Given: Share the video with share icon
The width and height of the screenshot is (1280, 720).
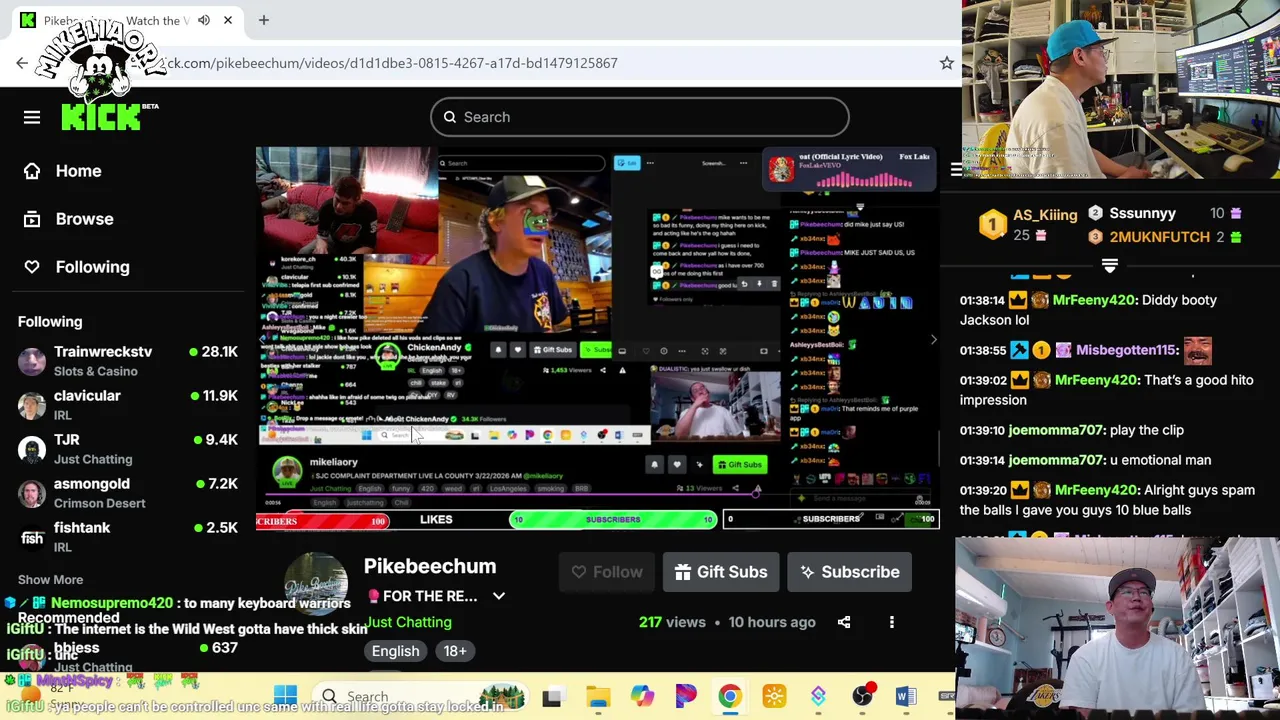Looking at the screenshot, I should point(844,622).
